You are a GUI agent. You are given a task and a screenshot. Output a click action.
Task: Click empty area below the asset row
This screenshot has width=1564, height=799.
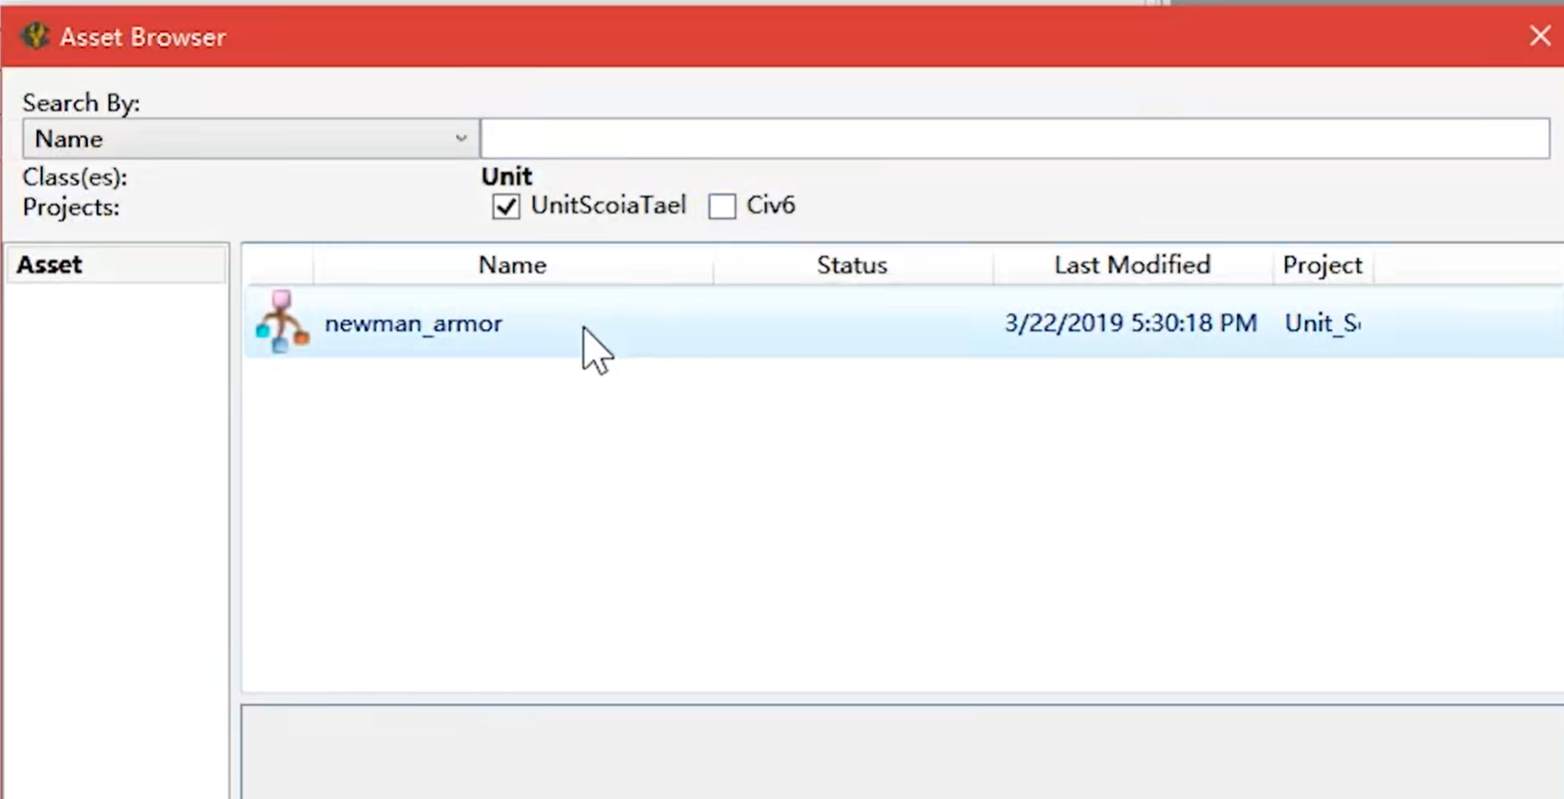tap(900, 520)
